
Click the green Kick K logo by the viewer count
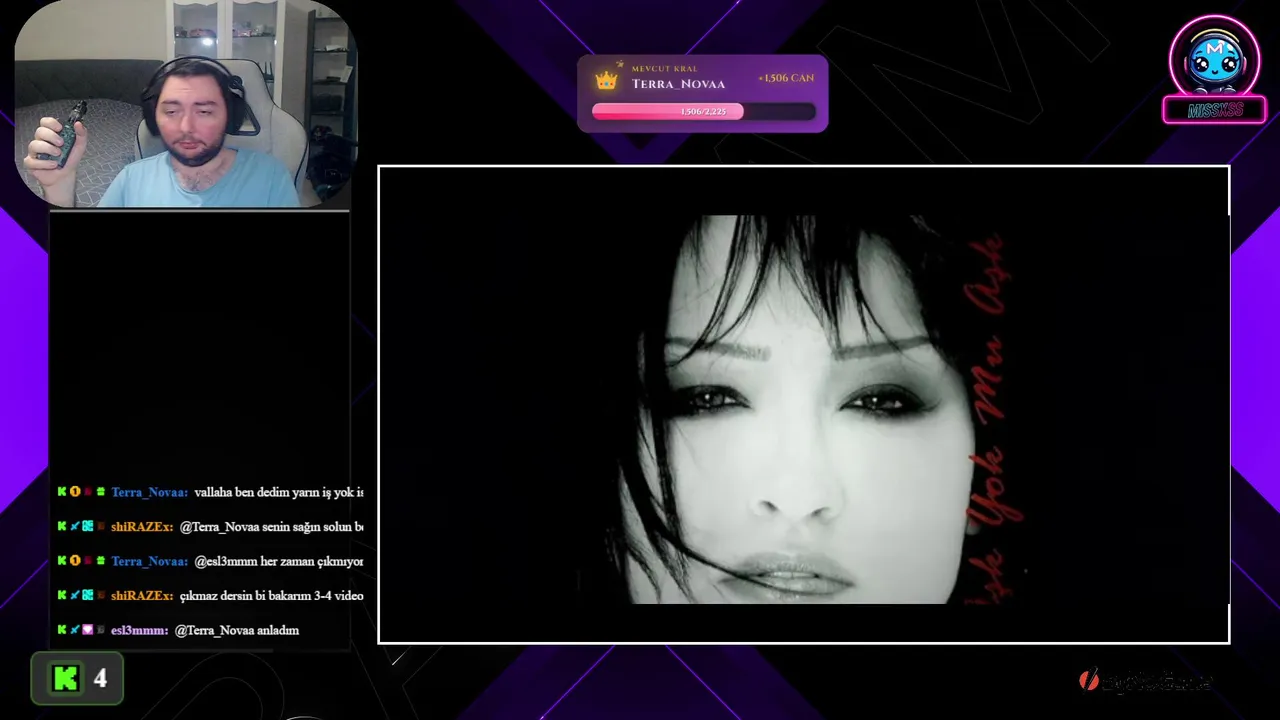[66, 679]
